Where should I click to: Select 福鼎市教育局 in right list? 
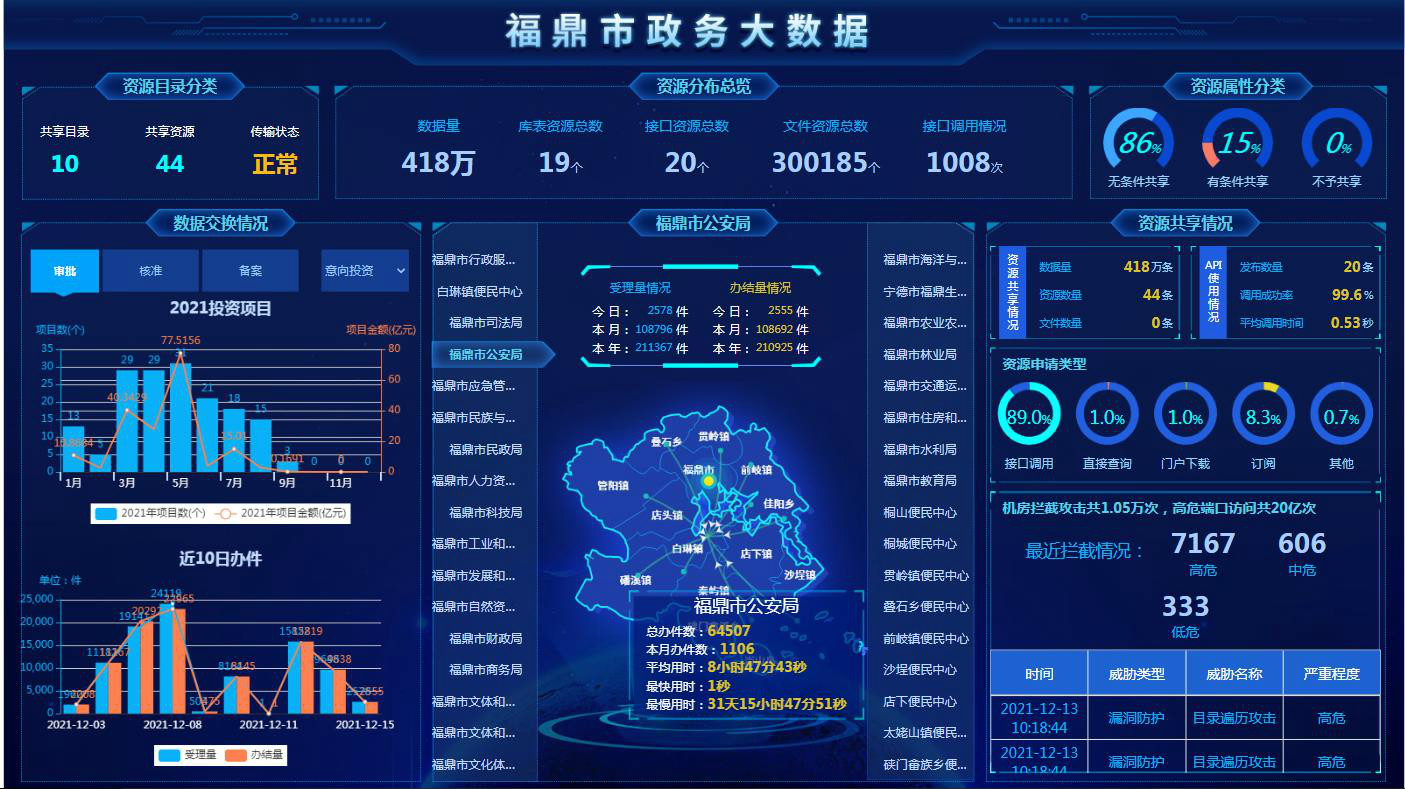tap(919, 479)
